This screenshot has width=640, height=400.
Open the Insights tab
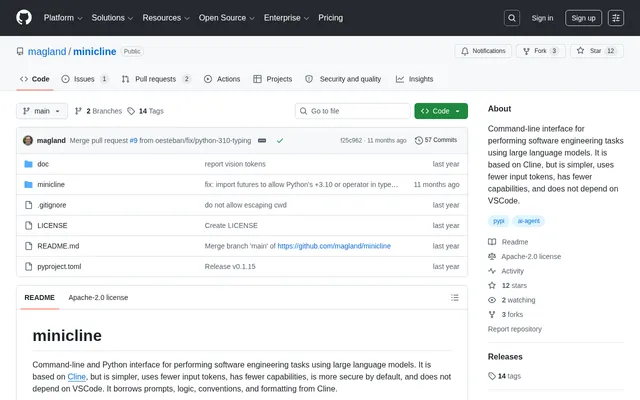tap(415, 79)
